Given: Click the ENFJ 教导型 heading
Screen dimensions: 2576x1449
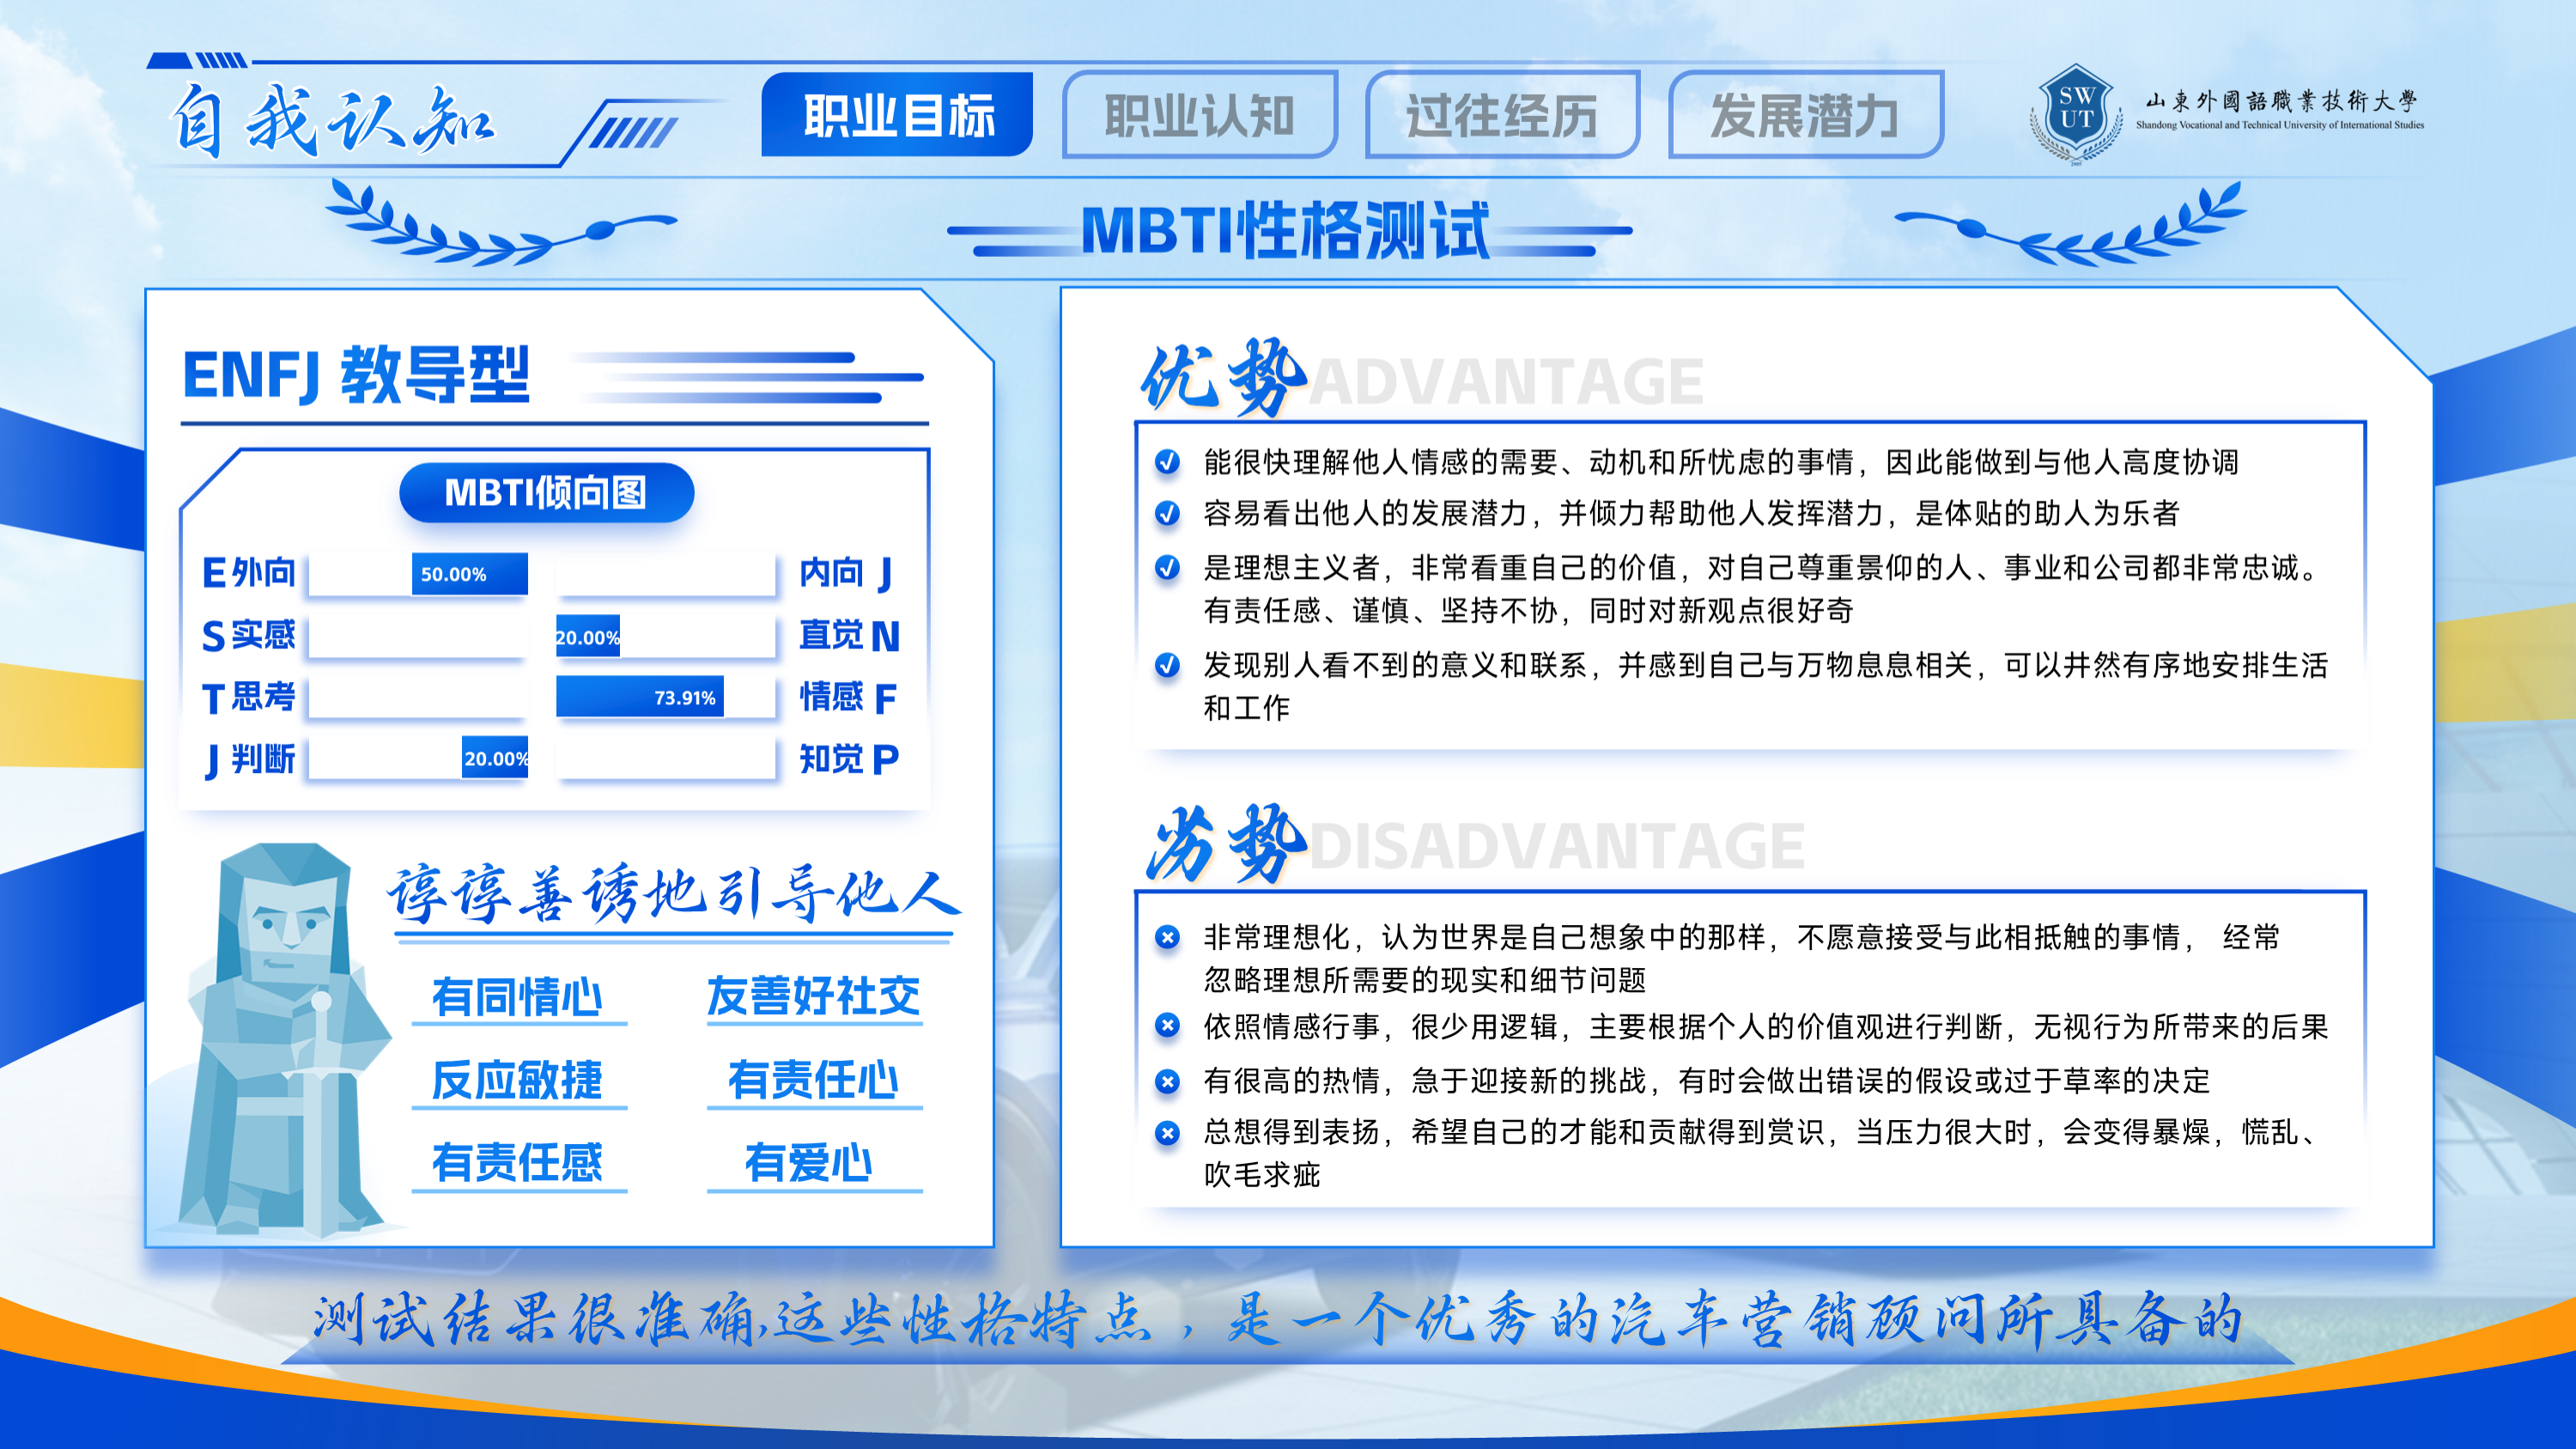Looking at the screenshot, I should [356, 375].
